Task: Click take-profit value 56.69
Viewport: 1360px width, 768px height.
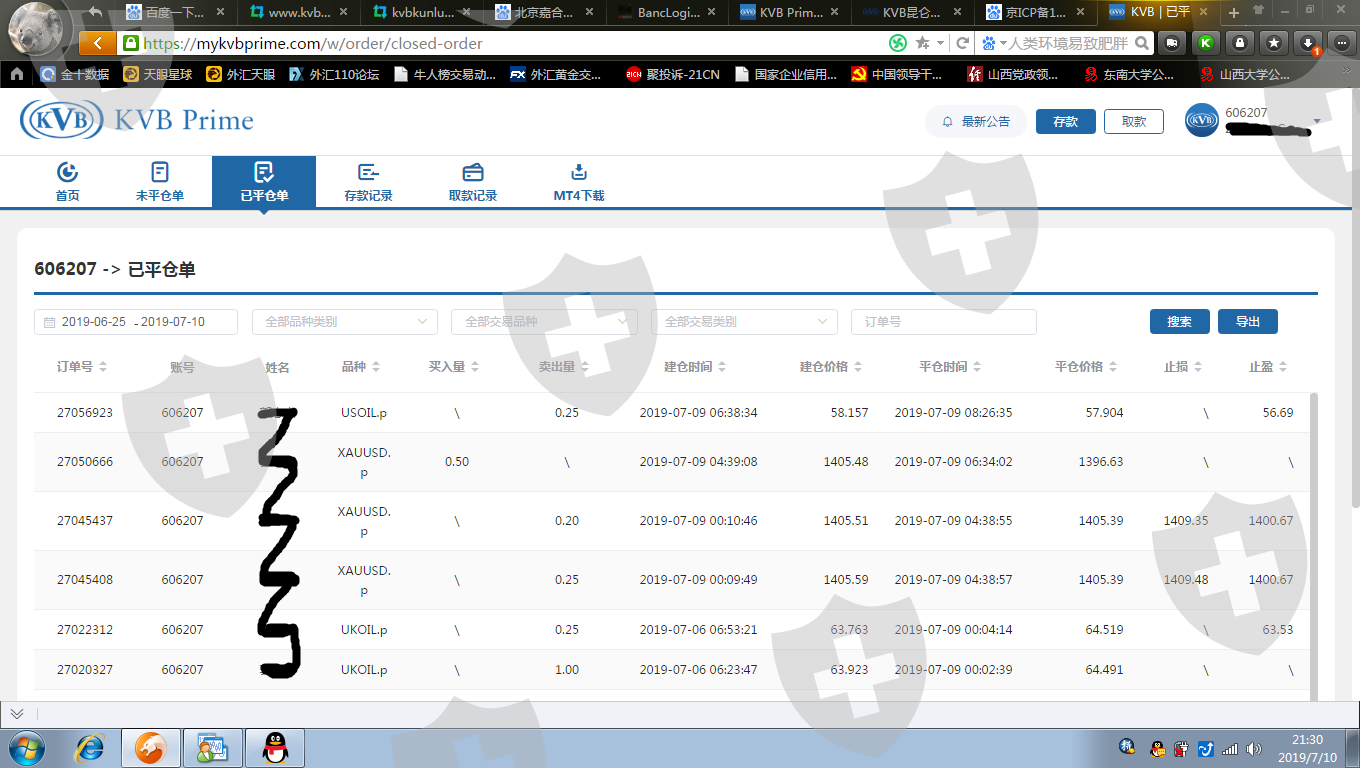Action: [x=1278, y=413]
